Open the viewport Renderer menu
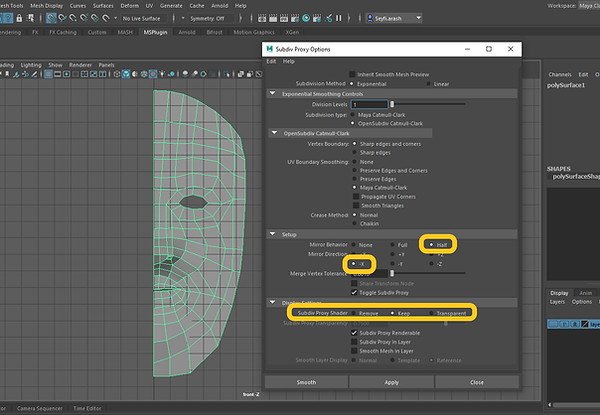600x415 pixels. (x=80, y=65)
